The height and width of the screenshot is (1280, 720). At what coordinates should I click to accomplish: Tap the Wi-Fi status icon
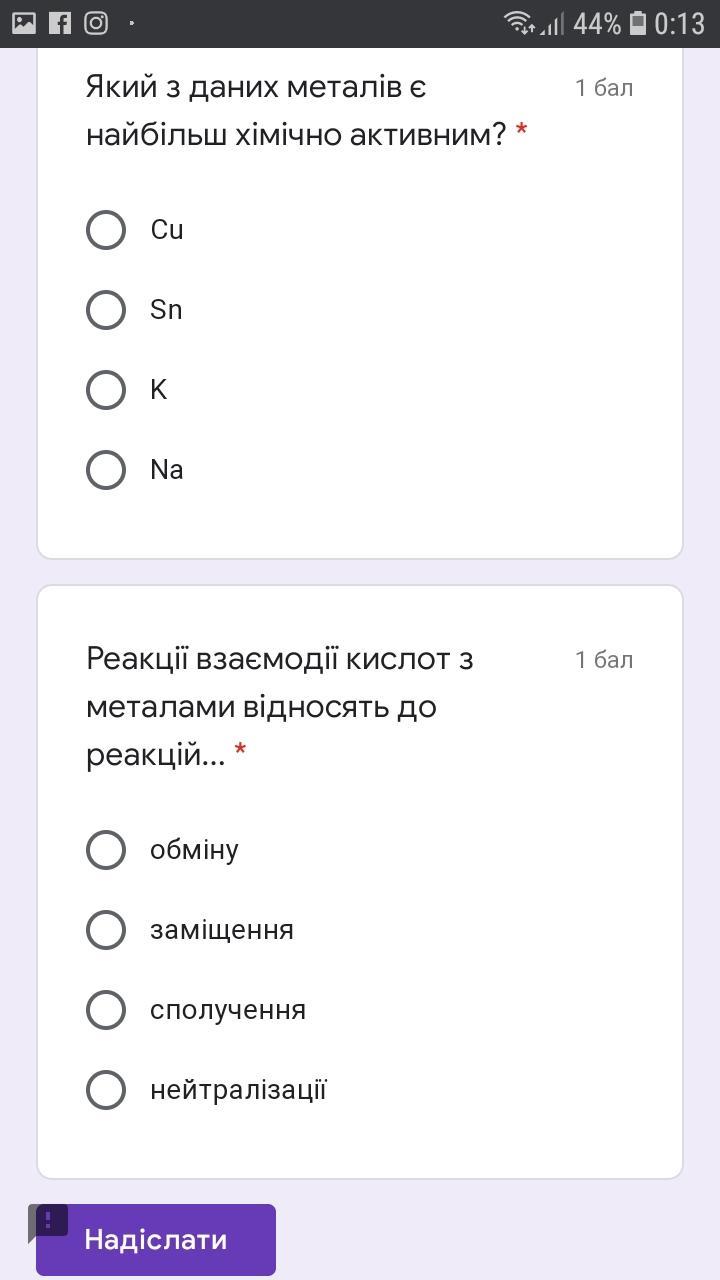519,23
